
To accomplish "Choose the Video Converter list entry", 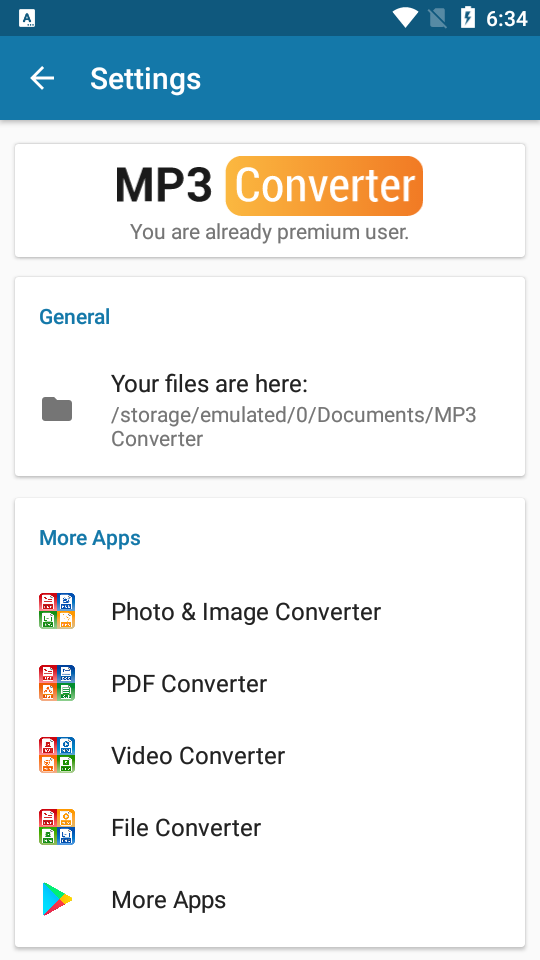I will click(270, 756).
